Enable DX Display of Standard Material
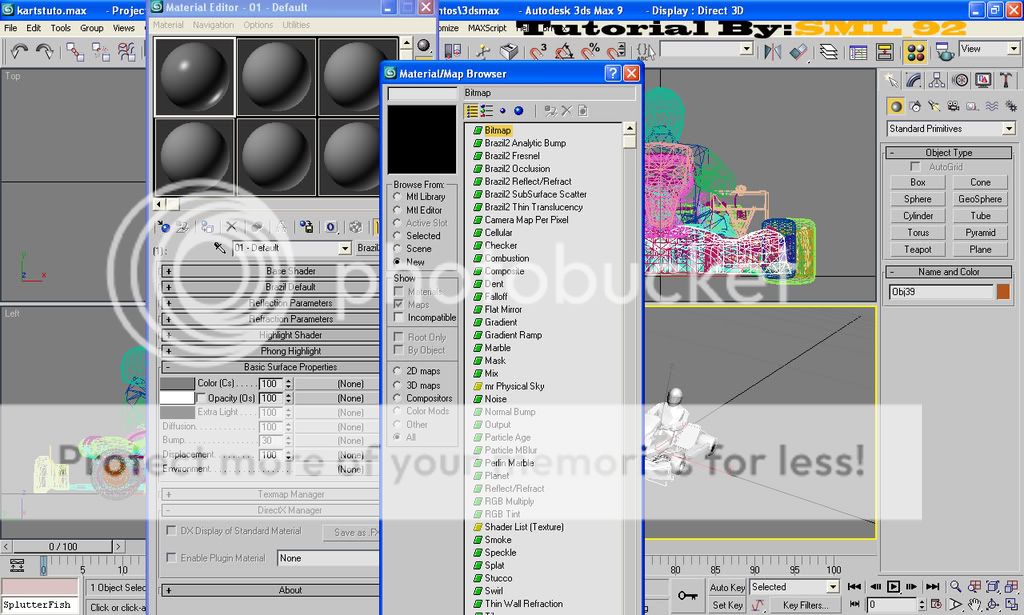The height and width of the screenshot is (615, 1024). click(171, 530)
